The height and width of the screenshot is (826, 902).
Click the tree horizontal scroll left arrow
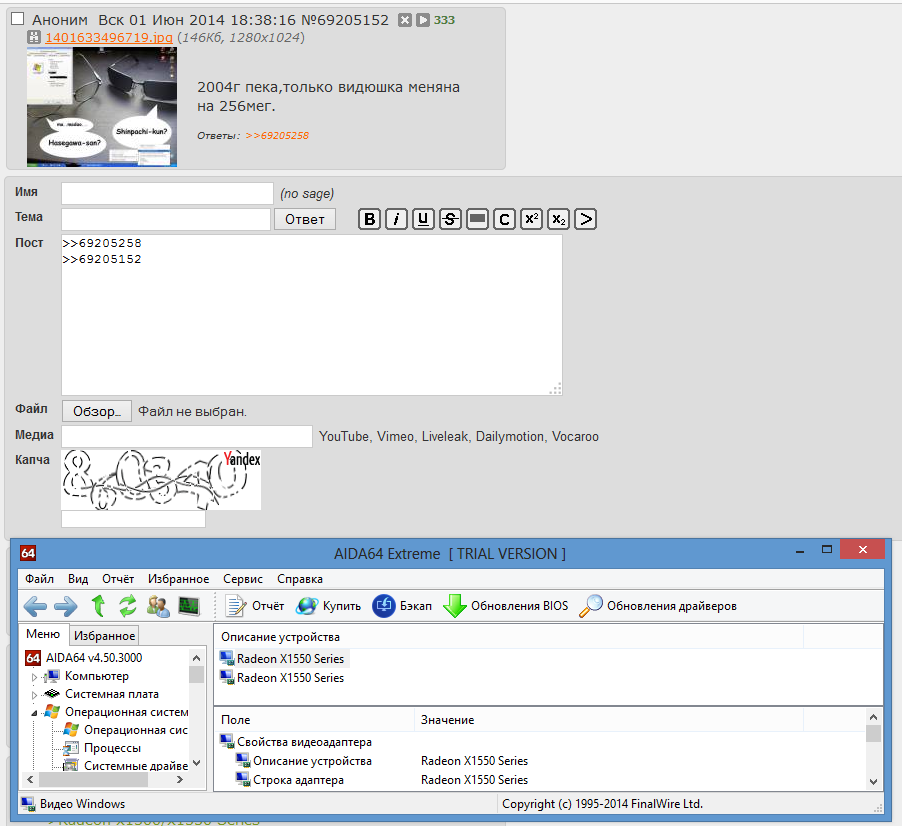(x=30, y=779)
